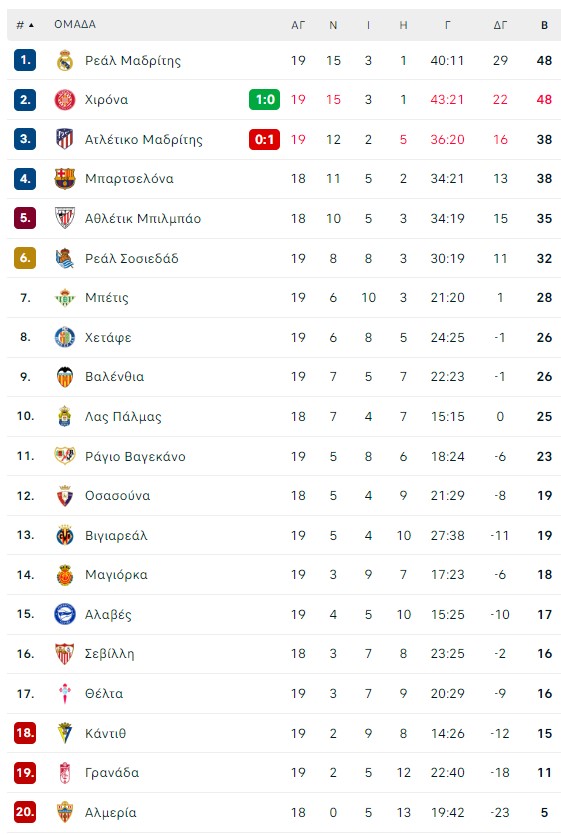Viewport: 561px width, 835px height.
Task: Open the Σεβίλλη team page
Action: pos(109,654)
